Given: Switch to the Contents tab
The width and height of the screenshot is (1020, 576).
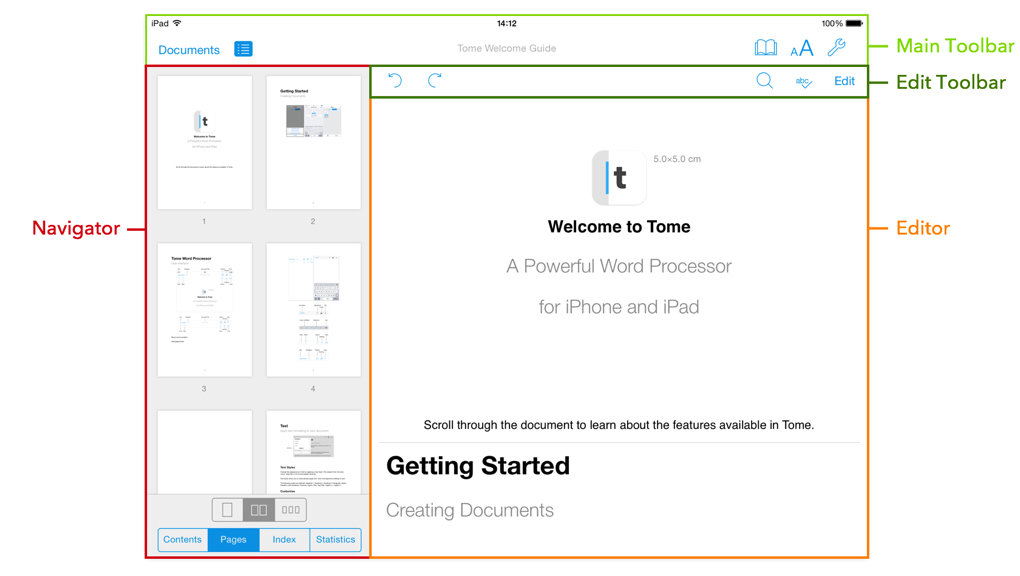Looking at the screenshot, I should [182, 540].
